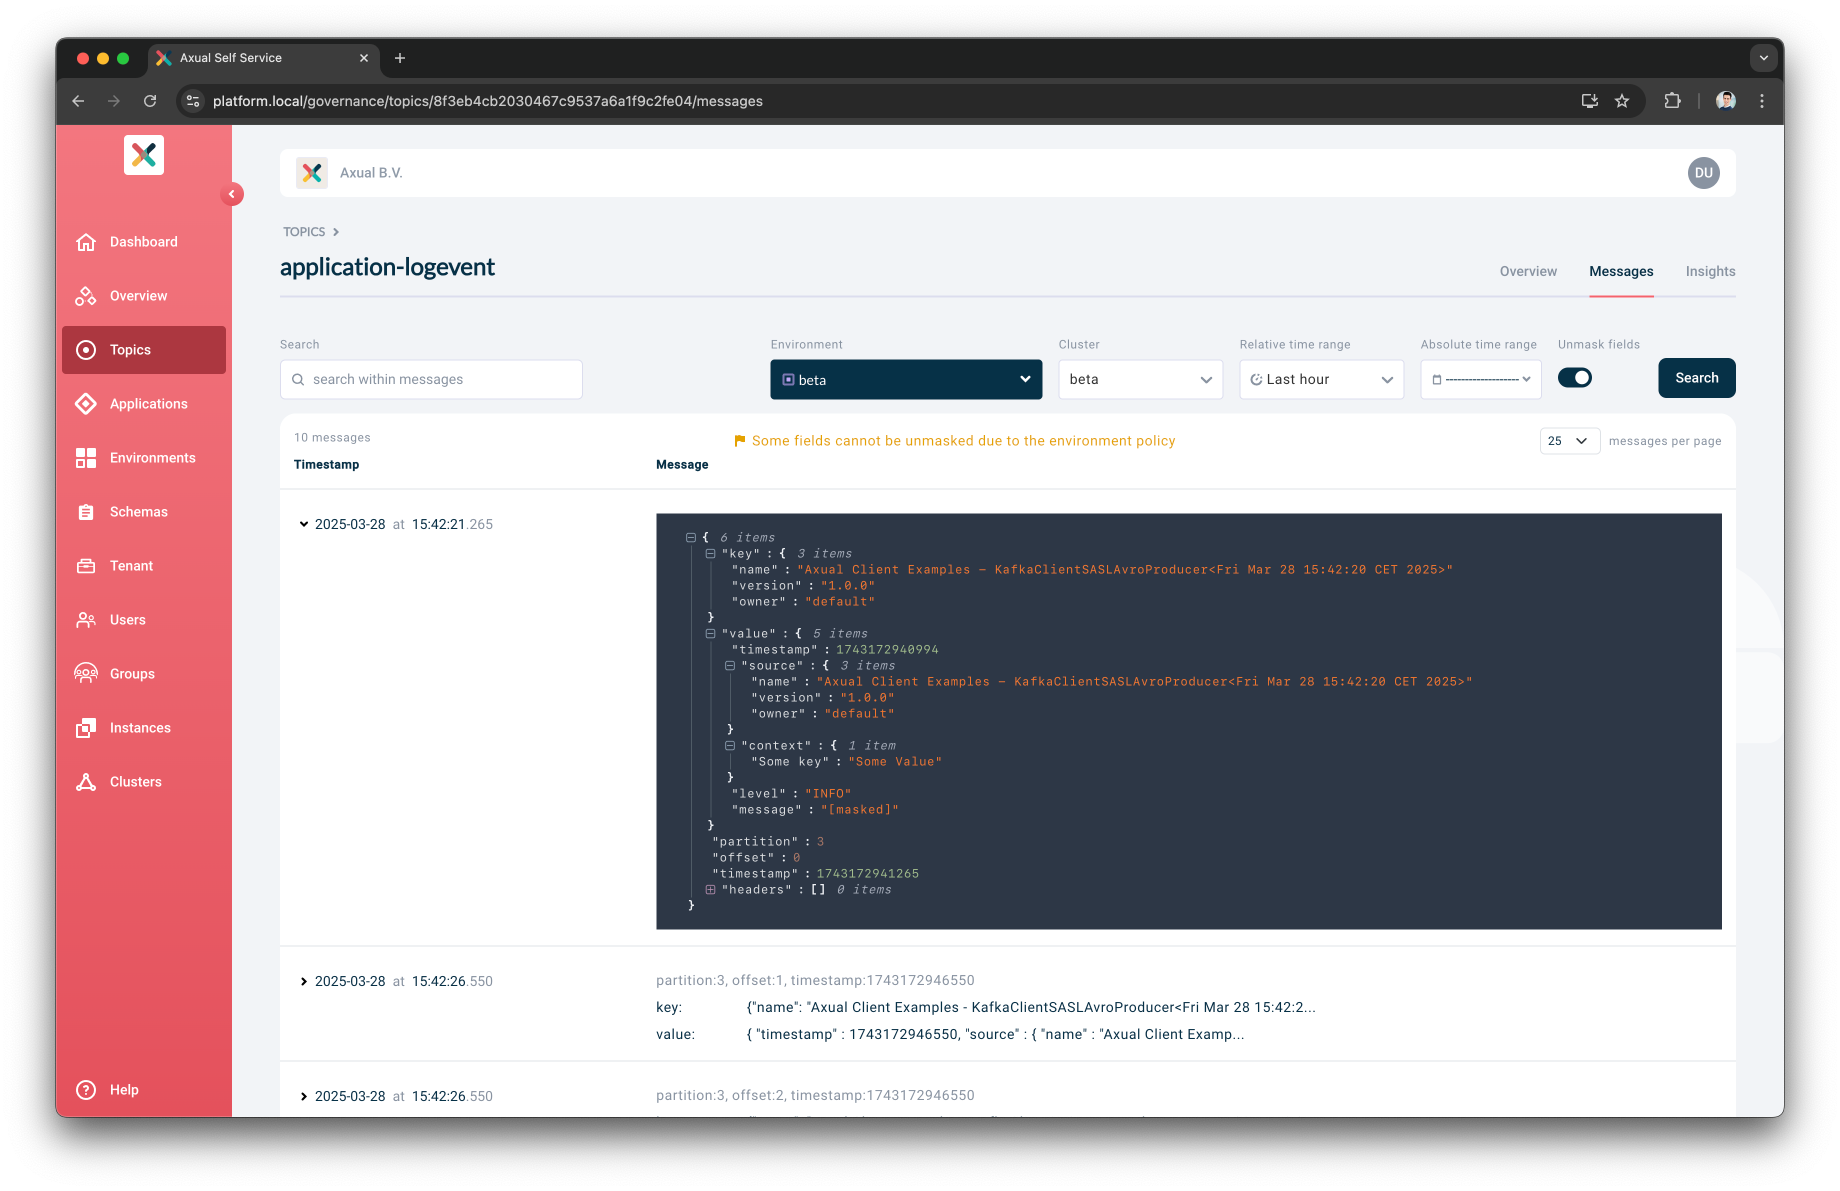Image resolution: width=1840 pixels, height=1191 pixels.
Task: Open the Schemas clipboard icon in sidebar
Action: tap(86, 512)
